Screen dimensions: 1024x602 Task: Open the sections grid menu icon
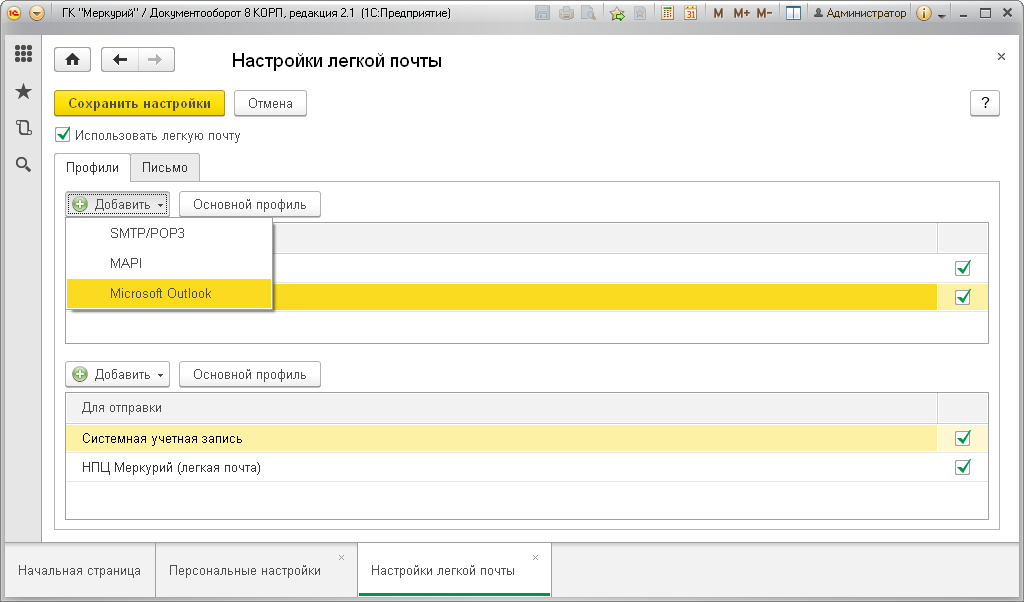(x=24, y=54)
